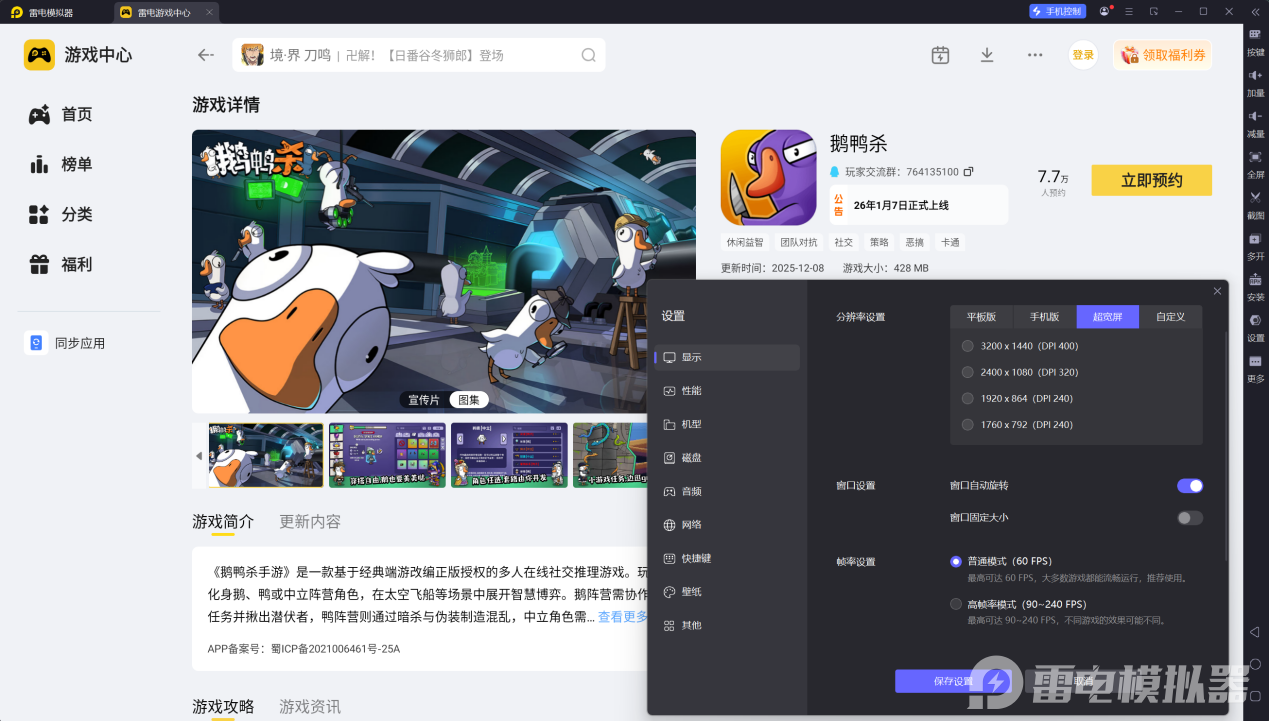Switch to 更新内容 tab
Image resolution: width=1269 pixels, height=721 pixels.
pyautogui.click(x=310, y=522)
